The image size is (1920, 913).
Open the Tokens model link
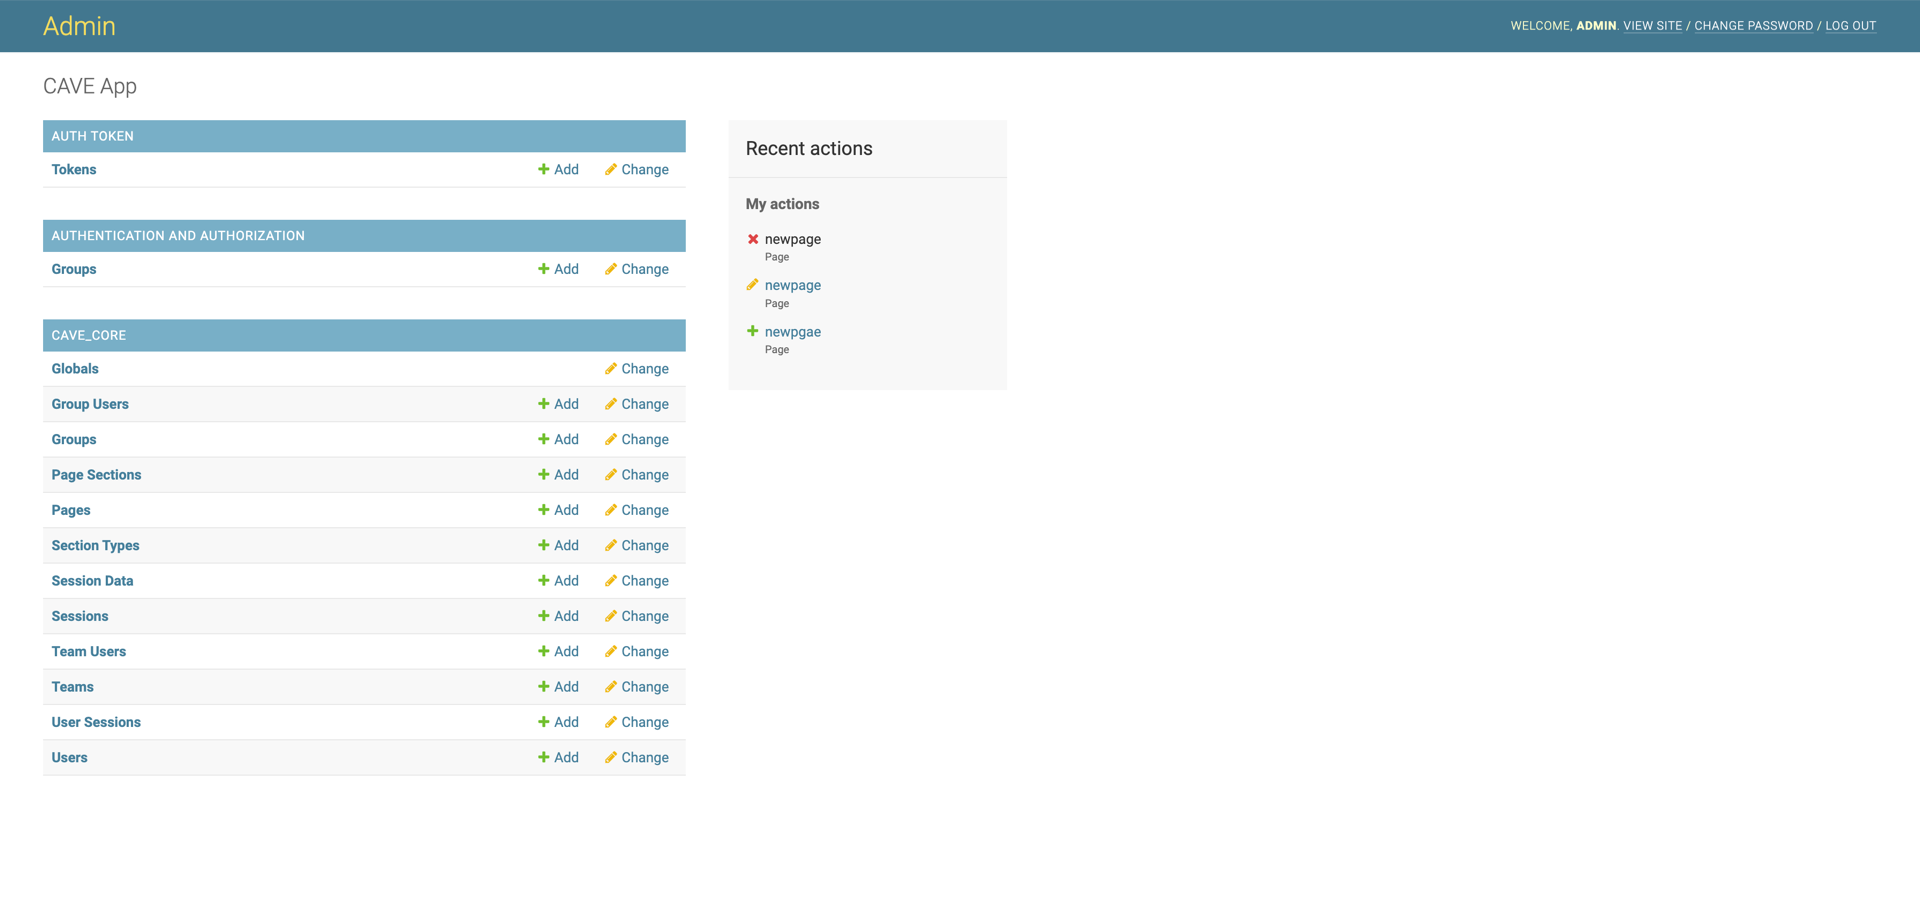point(73,170)
